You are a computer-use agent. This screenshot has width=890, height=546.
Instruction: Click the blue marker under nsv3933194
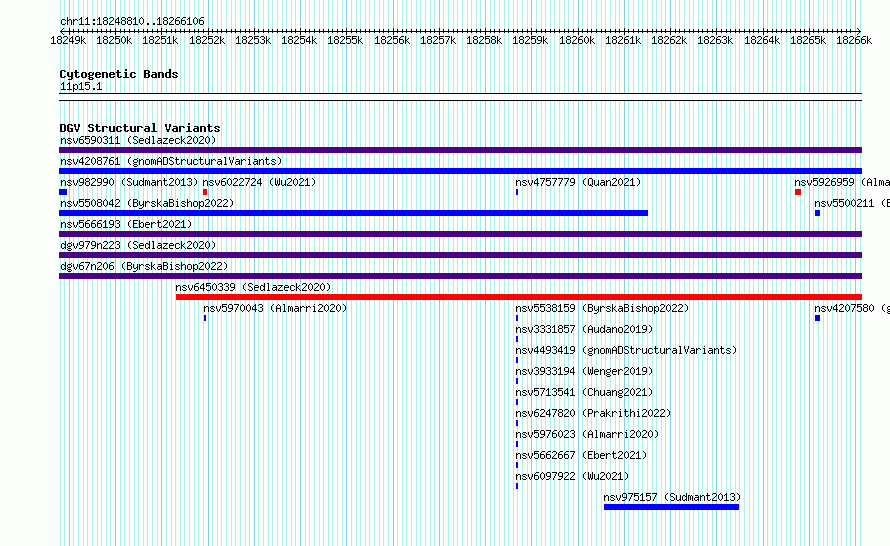[x=517, y=381]
